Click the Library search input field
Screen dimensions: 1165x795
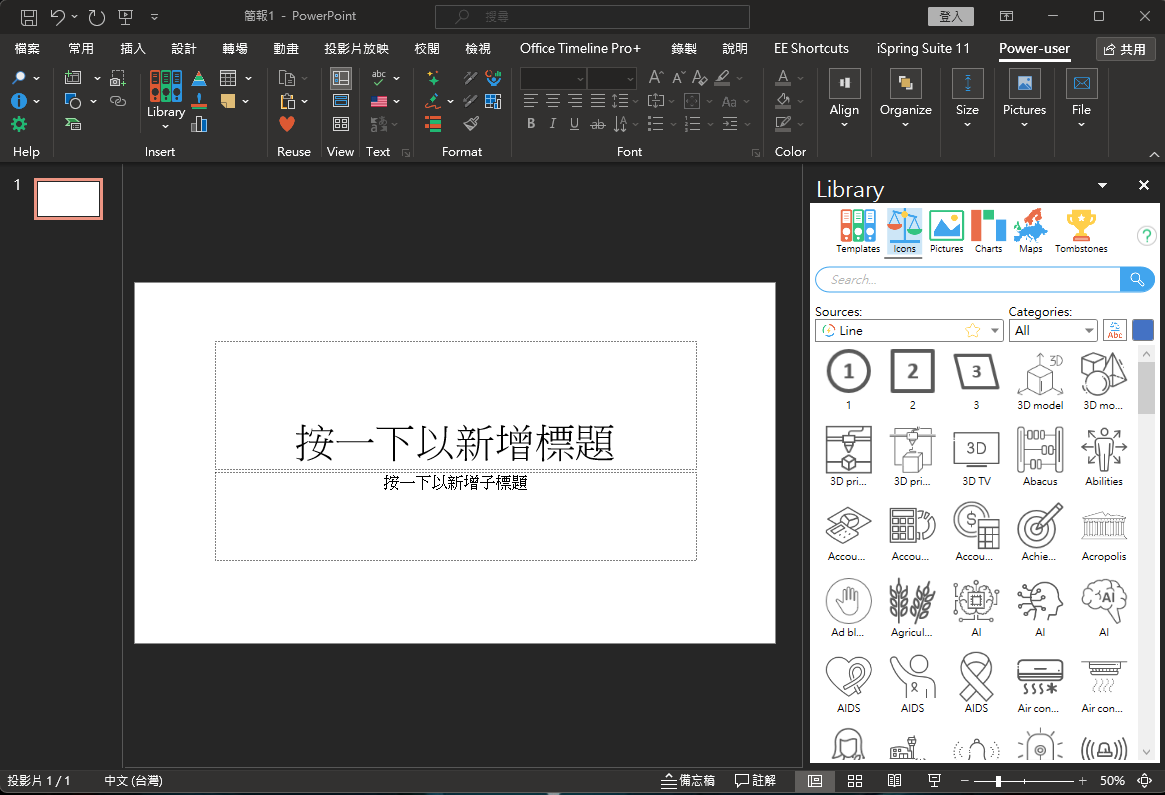(967, 279)
